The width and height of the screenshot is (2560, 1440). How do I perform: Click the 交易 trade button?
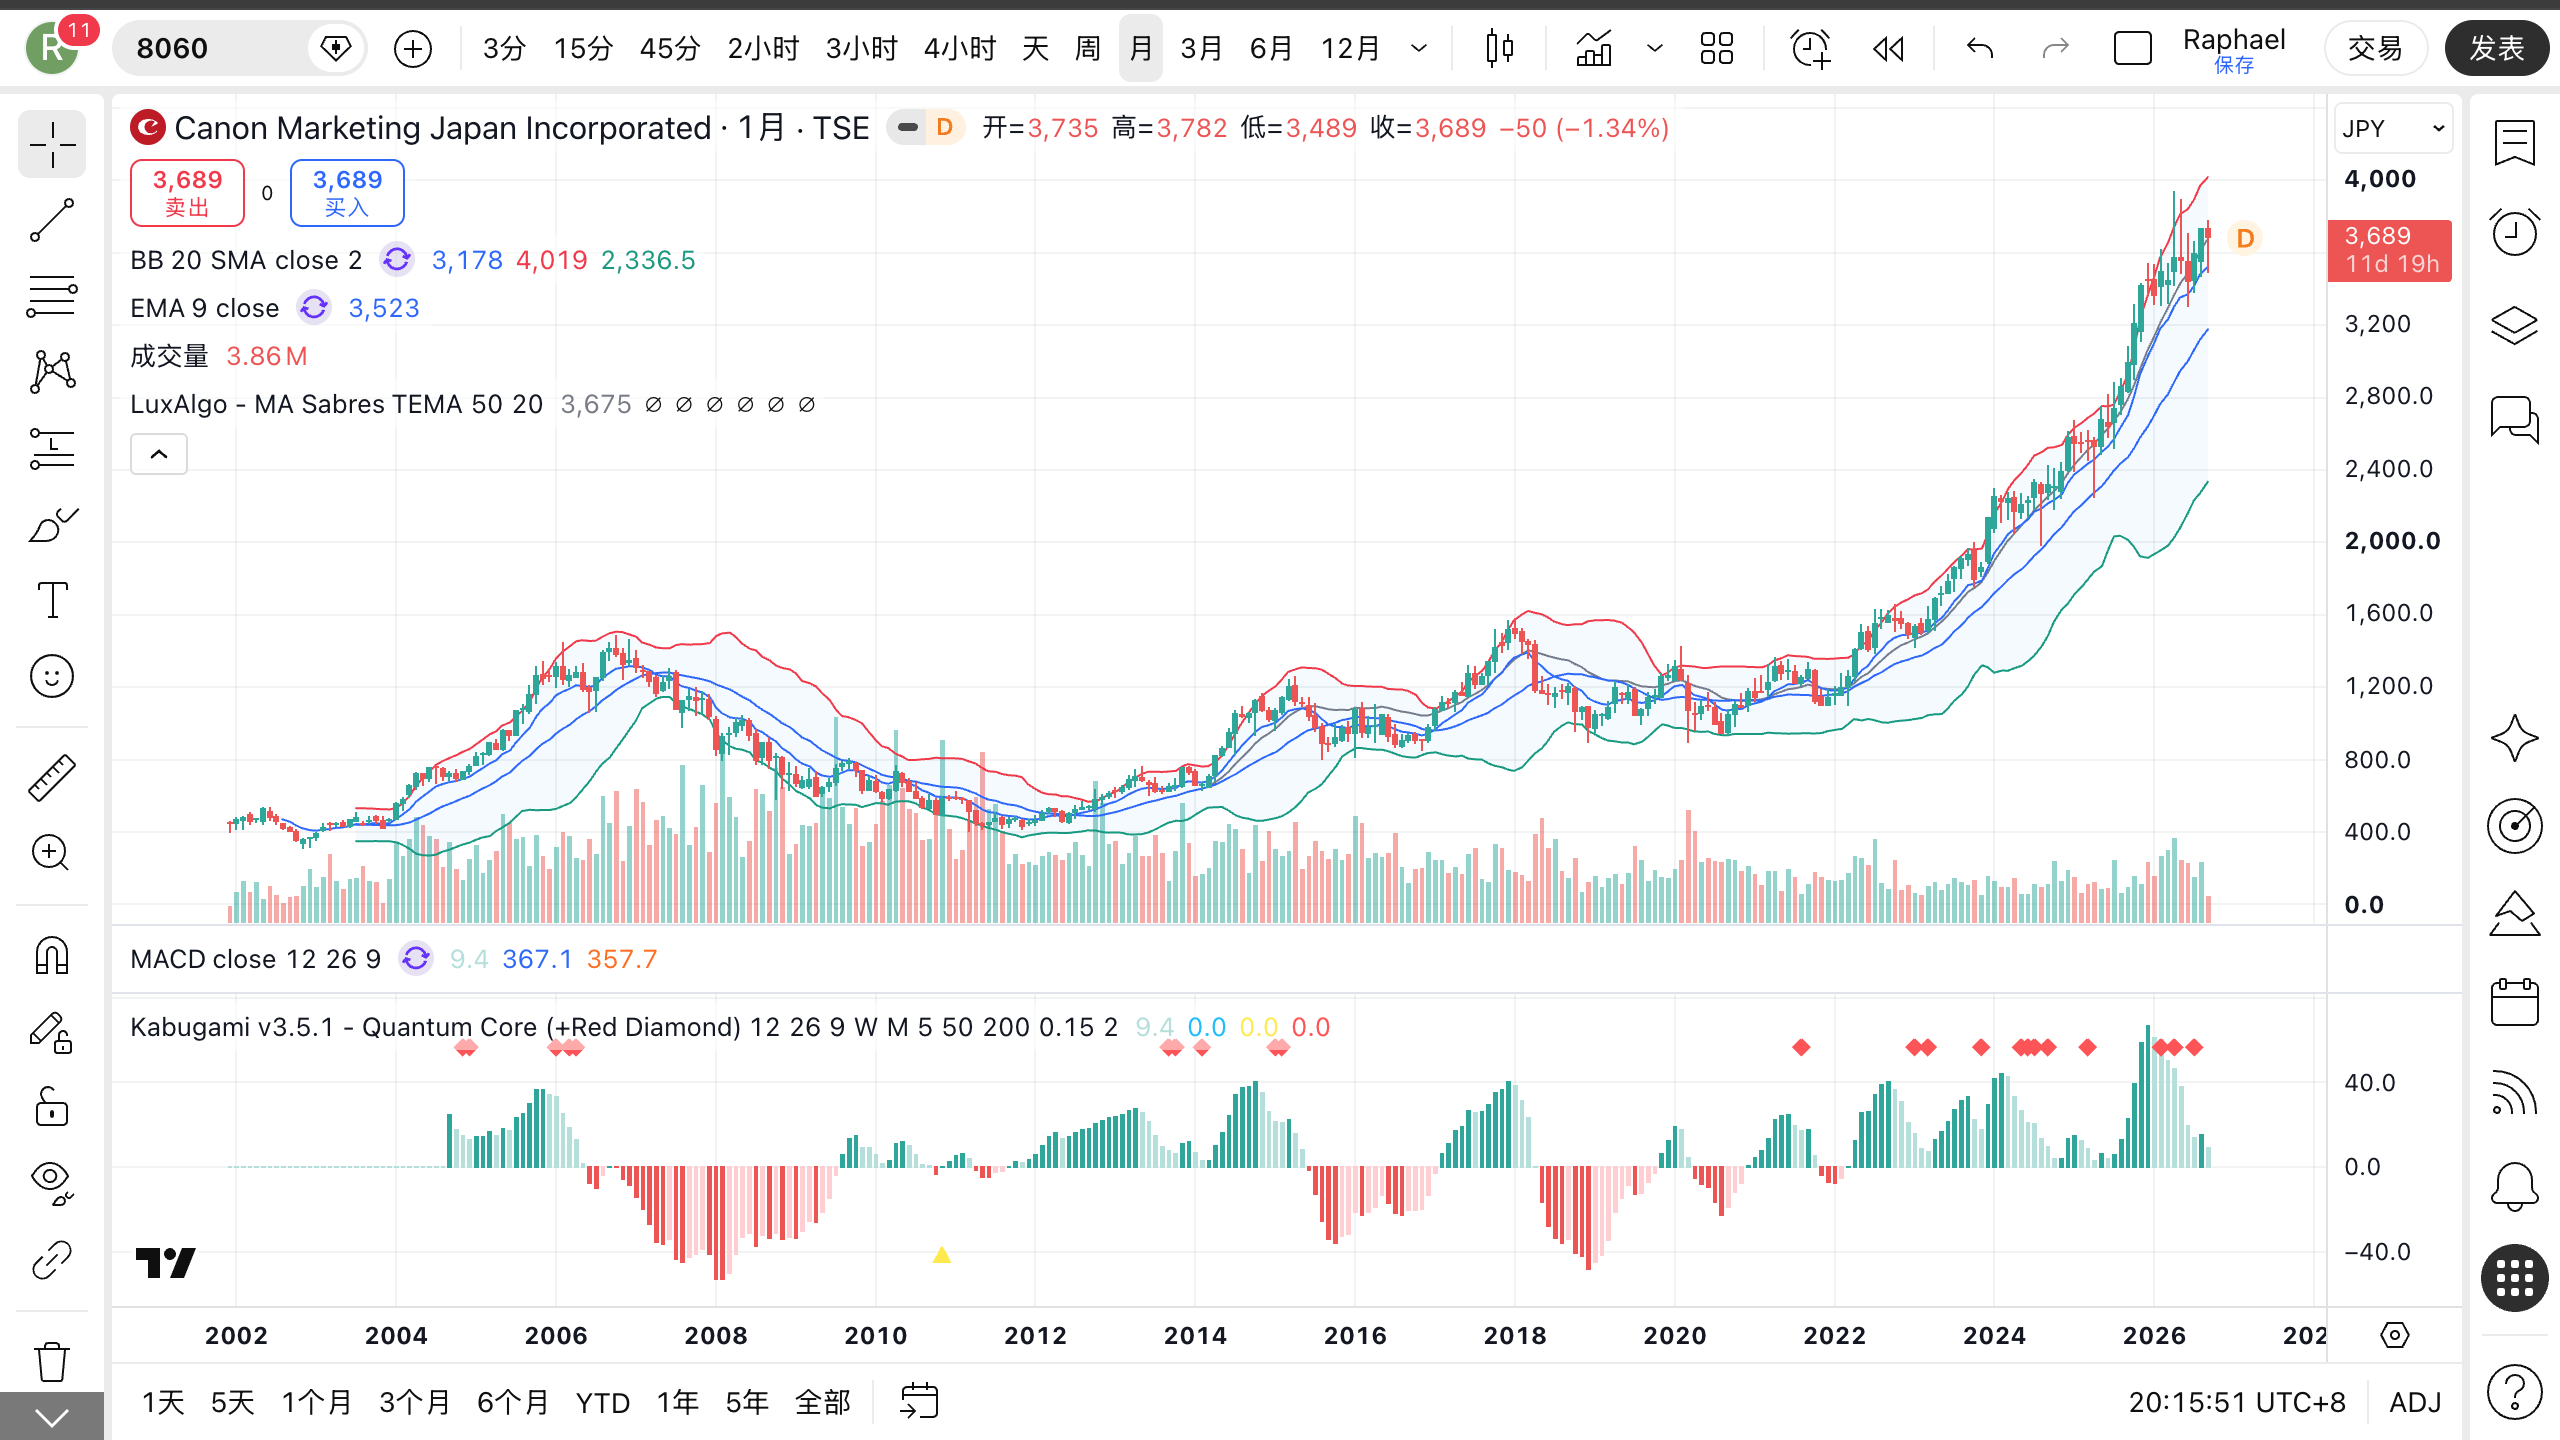2375,48
